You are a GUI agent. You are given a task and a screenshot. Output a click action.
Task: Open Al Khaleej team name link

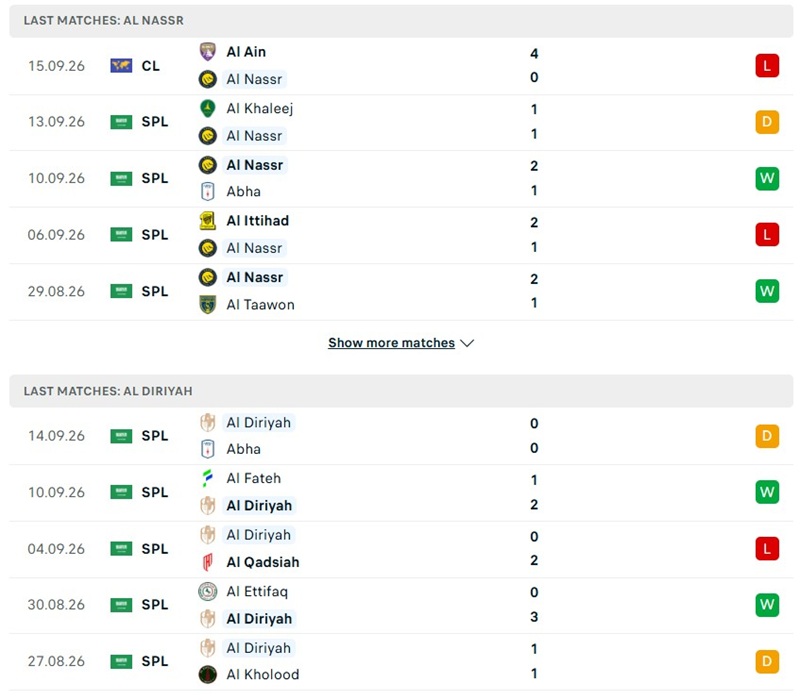260,108
